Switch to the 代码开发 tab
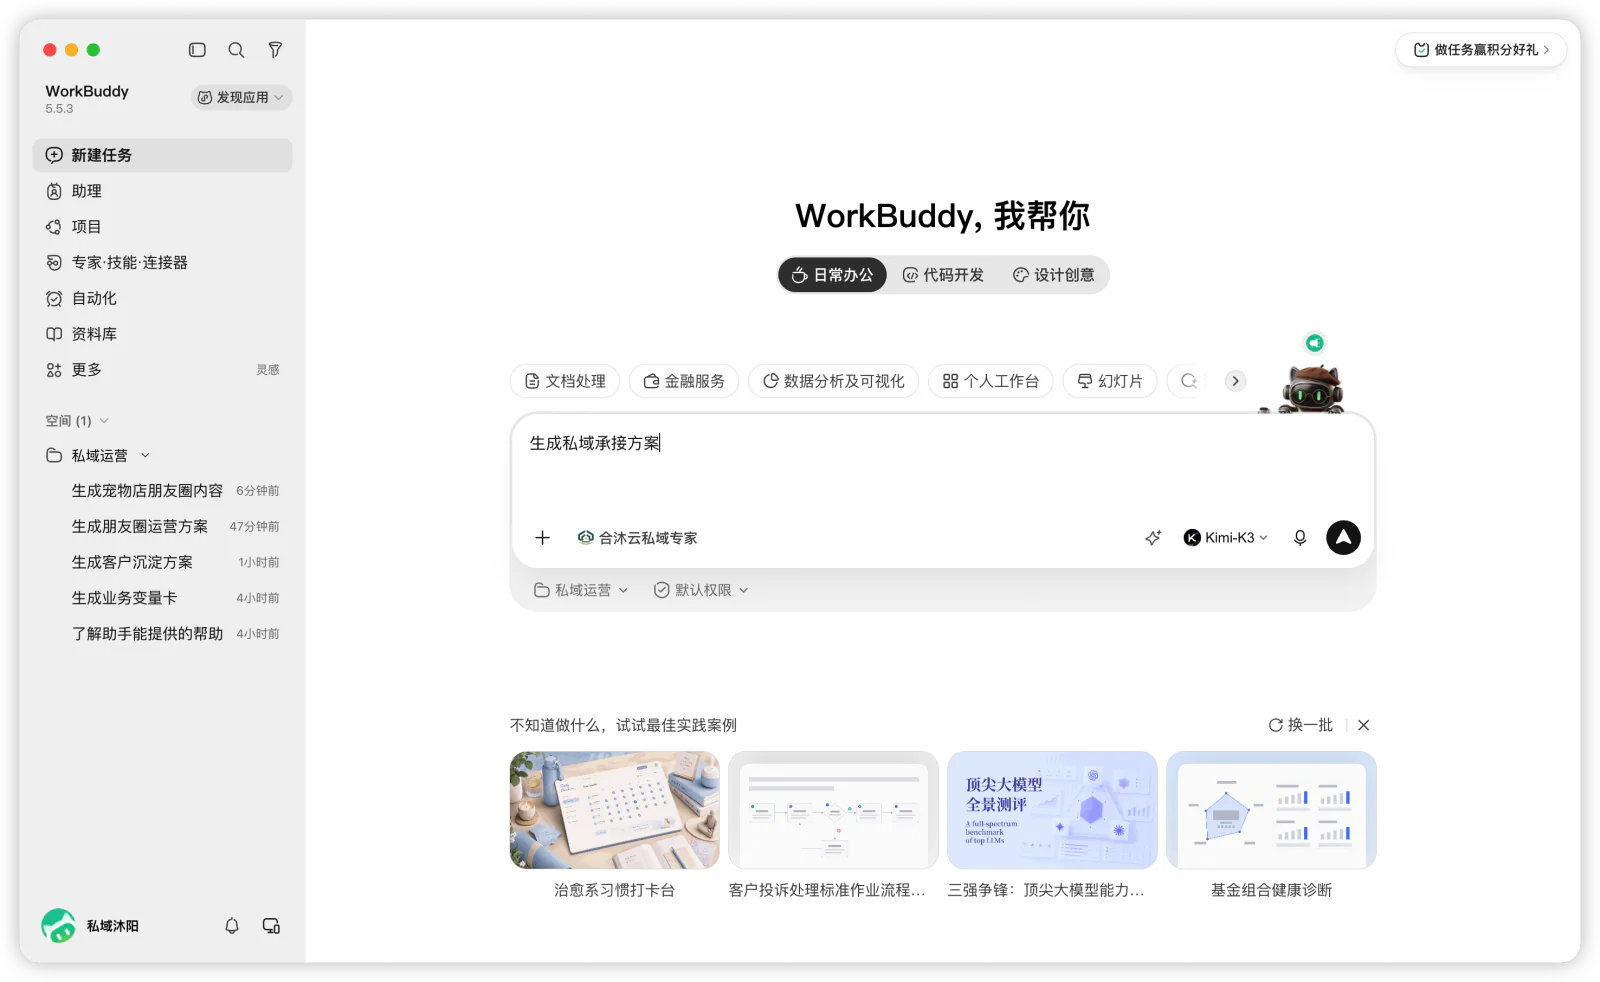This screenshot has width=1600, height=982. (943, 275)
